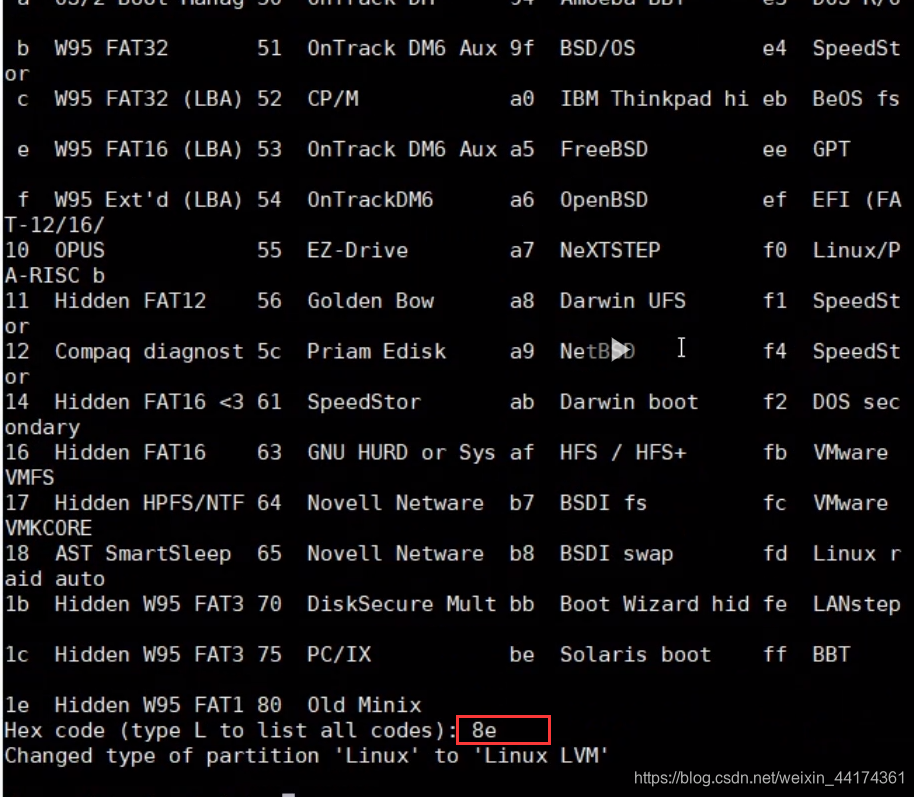Click the 'CP/M' partition type
Screen dimensions: 914x797
click(333, 99)
